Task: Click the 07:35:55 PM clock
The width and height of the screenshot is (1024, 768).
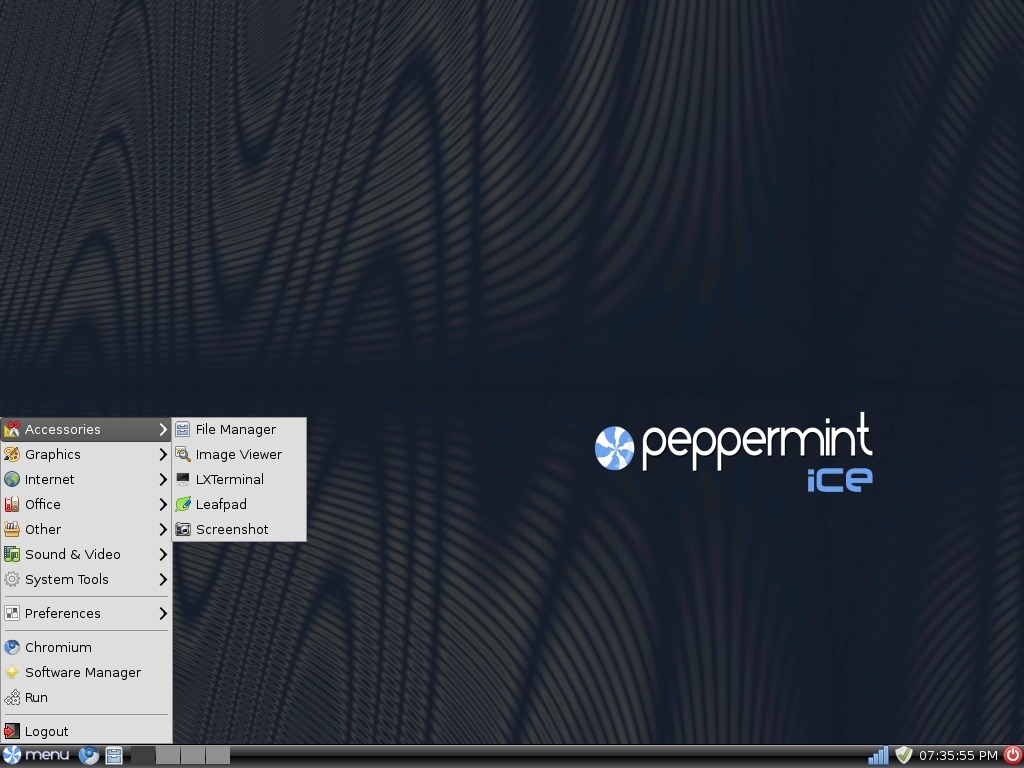Action: [958, 756]
